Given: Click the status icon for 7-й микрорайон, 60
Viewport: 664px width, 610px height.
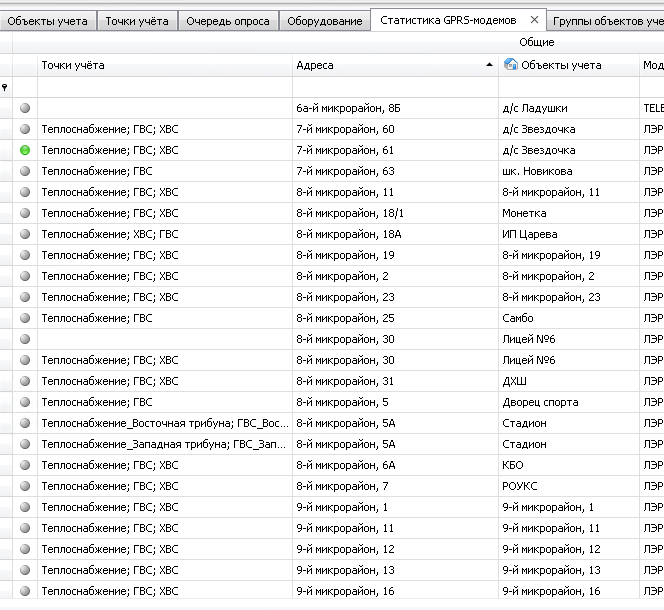Looking at the screenshot, I should click(x=25, y=129).
